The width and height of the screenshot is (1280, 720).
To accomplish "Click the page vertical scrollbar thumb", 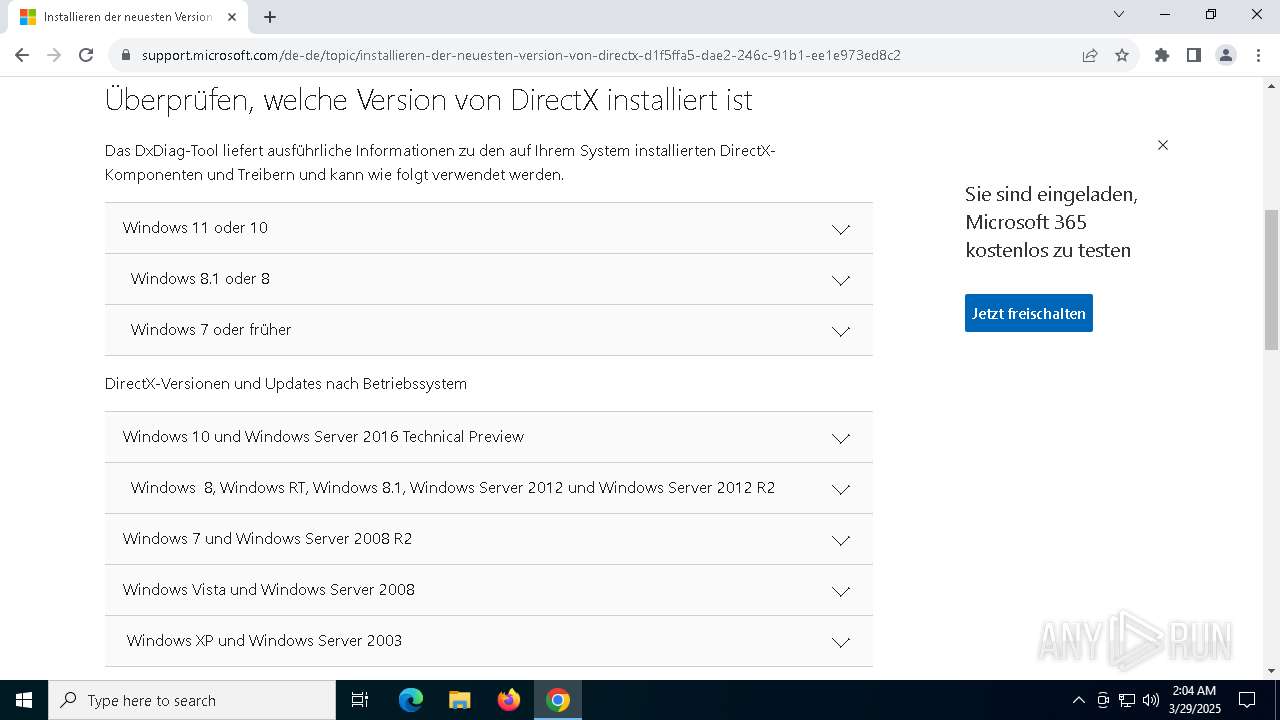I will (x=1271, y=280).
